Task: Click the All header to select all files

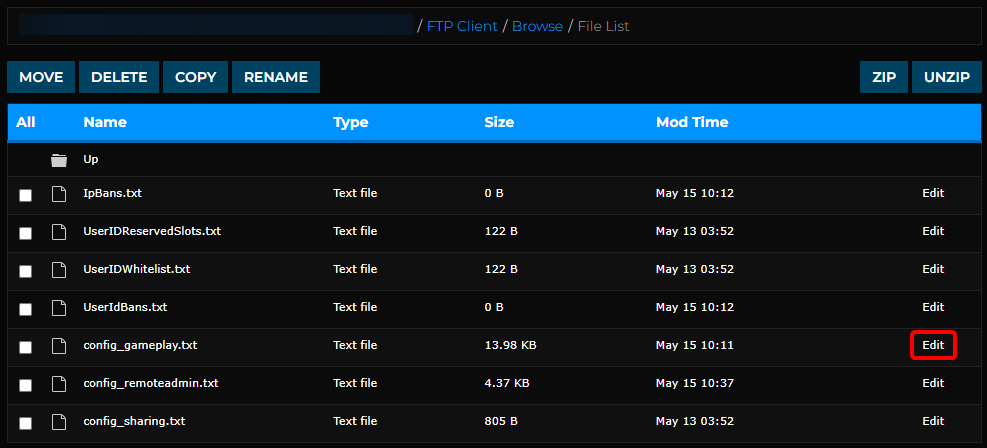Action: coord(26,122)
